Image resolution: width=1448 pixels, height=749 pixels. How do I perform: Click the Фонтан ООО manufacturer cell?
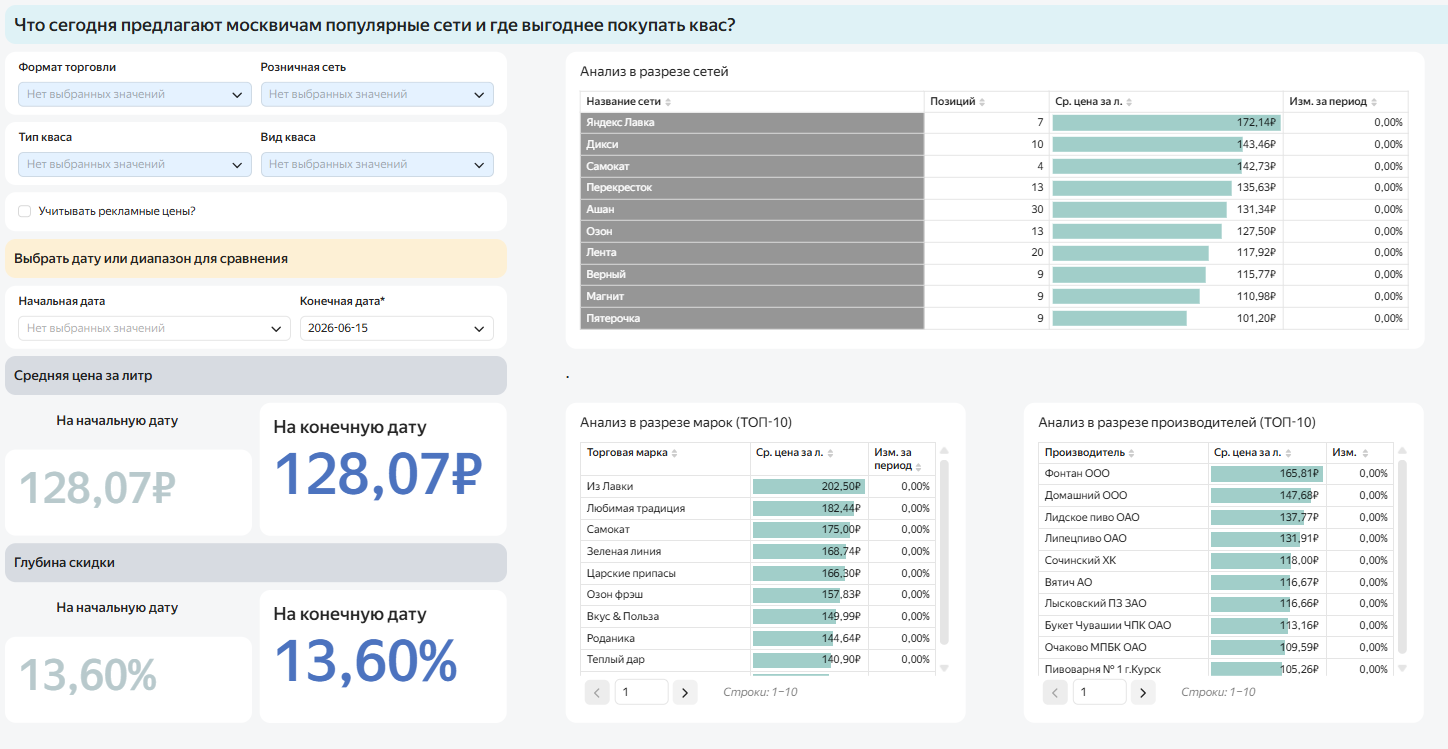click(x=1123, y=473)
